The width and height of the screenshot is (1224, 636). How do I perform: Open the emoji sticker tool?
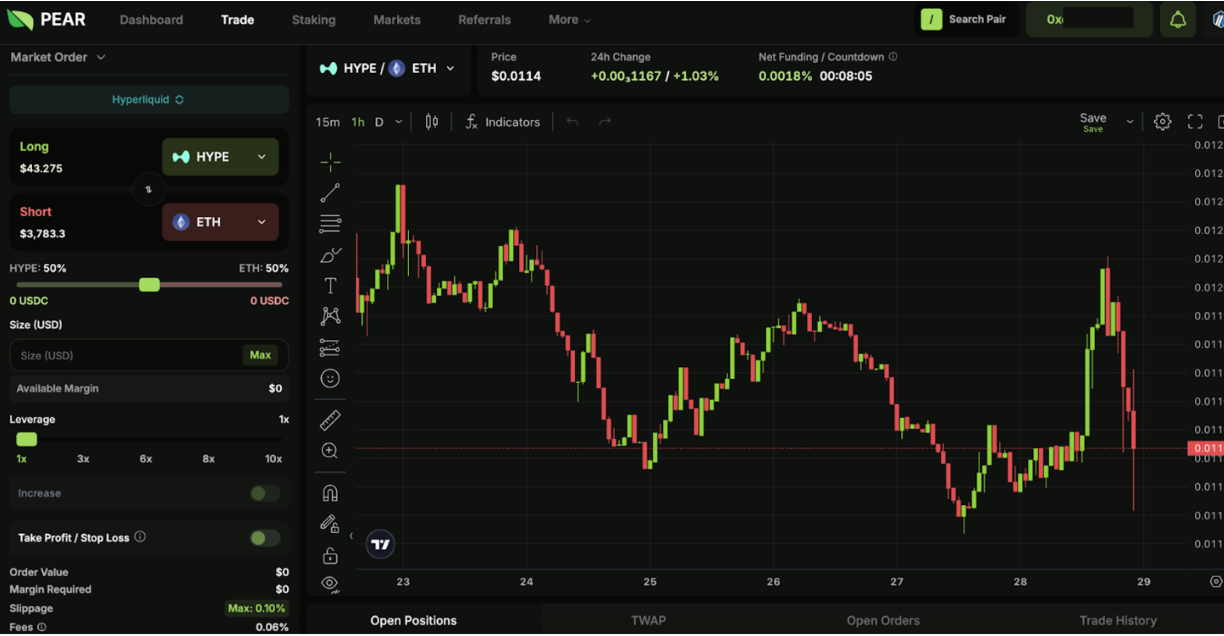[x=330, y=379]
